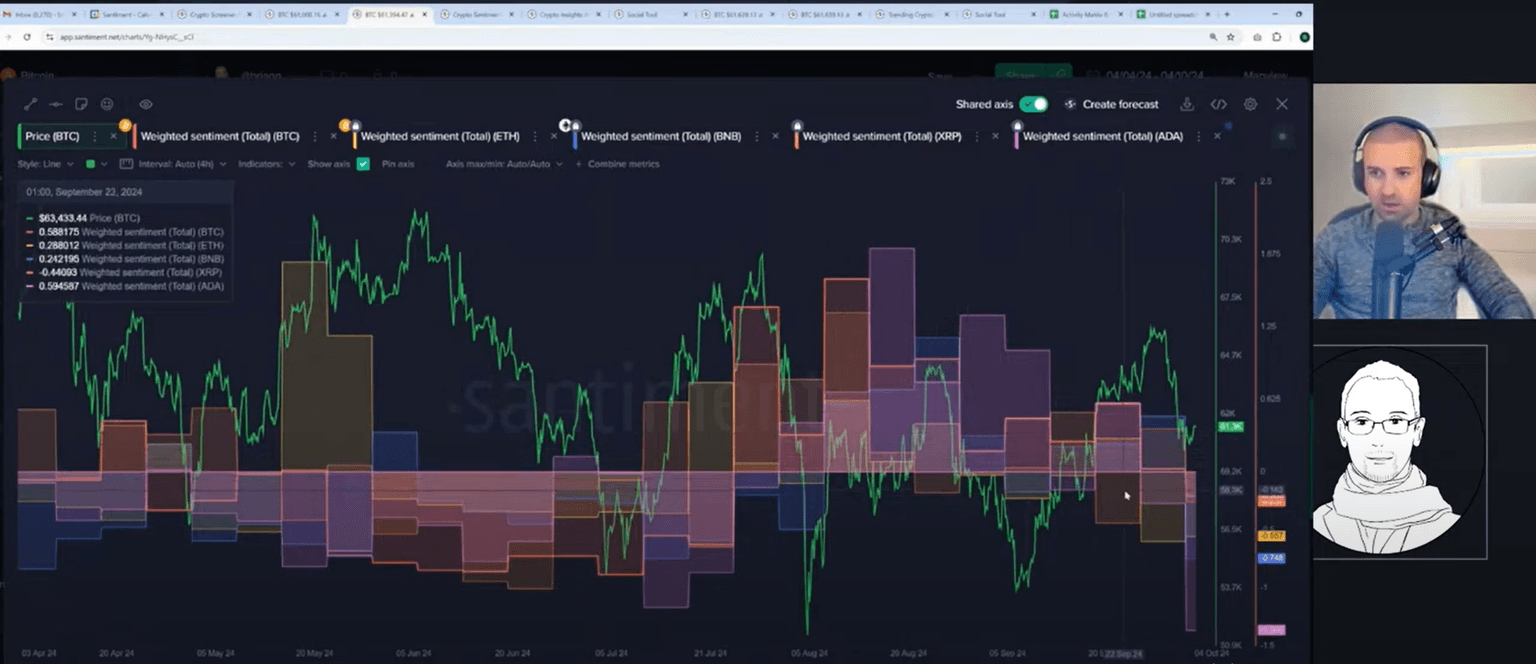Select the line drawing tool icon
This screenshot has width=1536, height=664.
[30, 104]
